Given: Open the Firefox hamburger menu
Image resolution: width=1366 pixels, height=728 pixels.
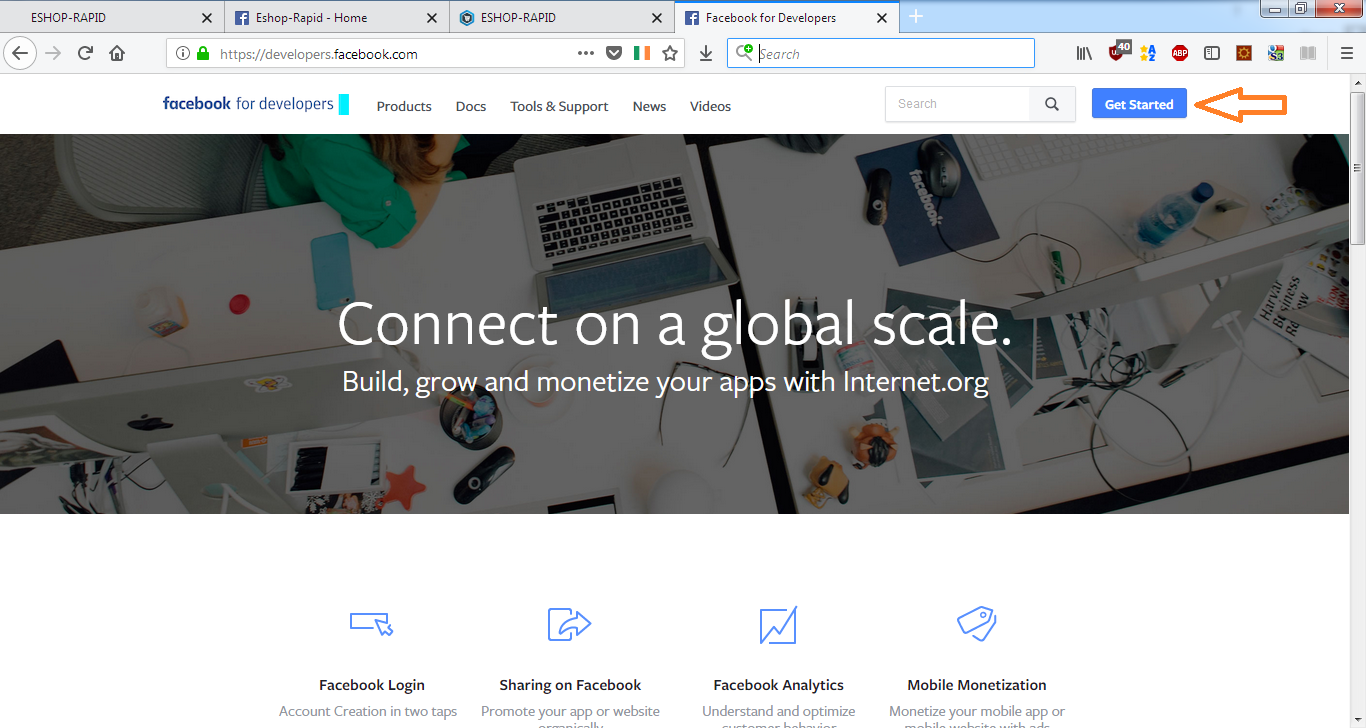Looking at the screenshot, I should point(1346,54).
